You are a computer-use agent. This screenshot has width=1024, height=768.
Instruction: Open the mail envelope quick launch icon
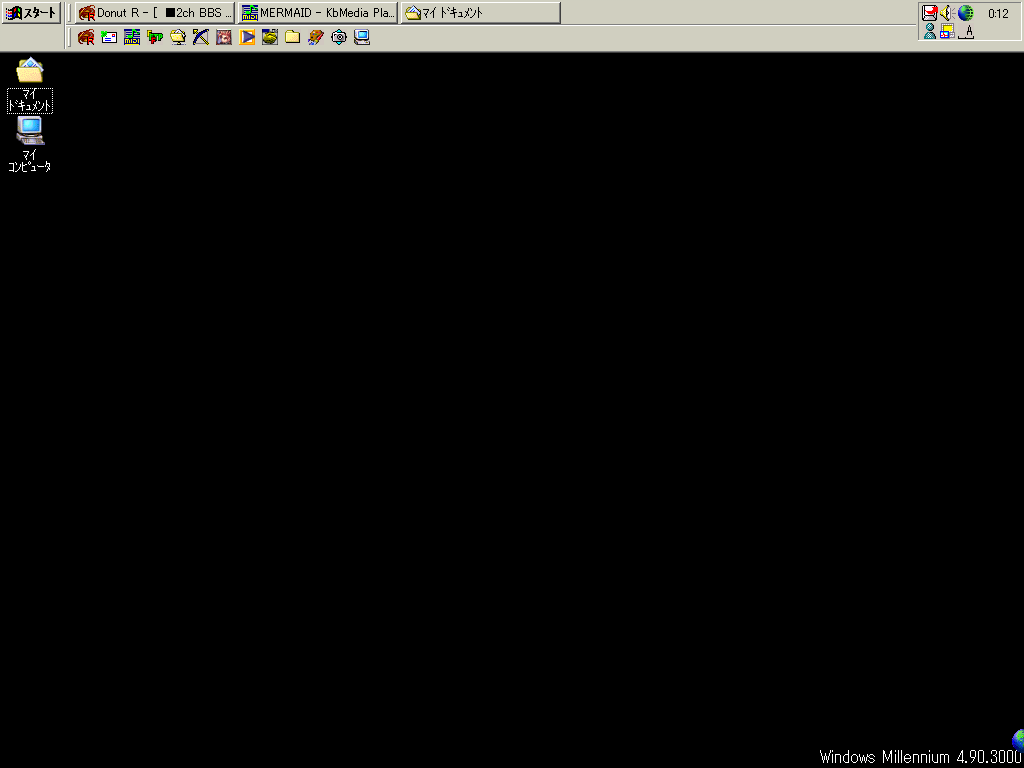point(109,37)
